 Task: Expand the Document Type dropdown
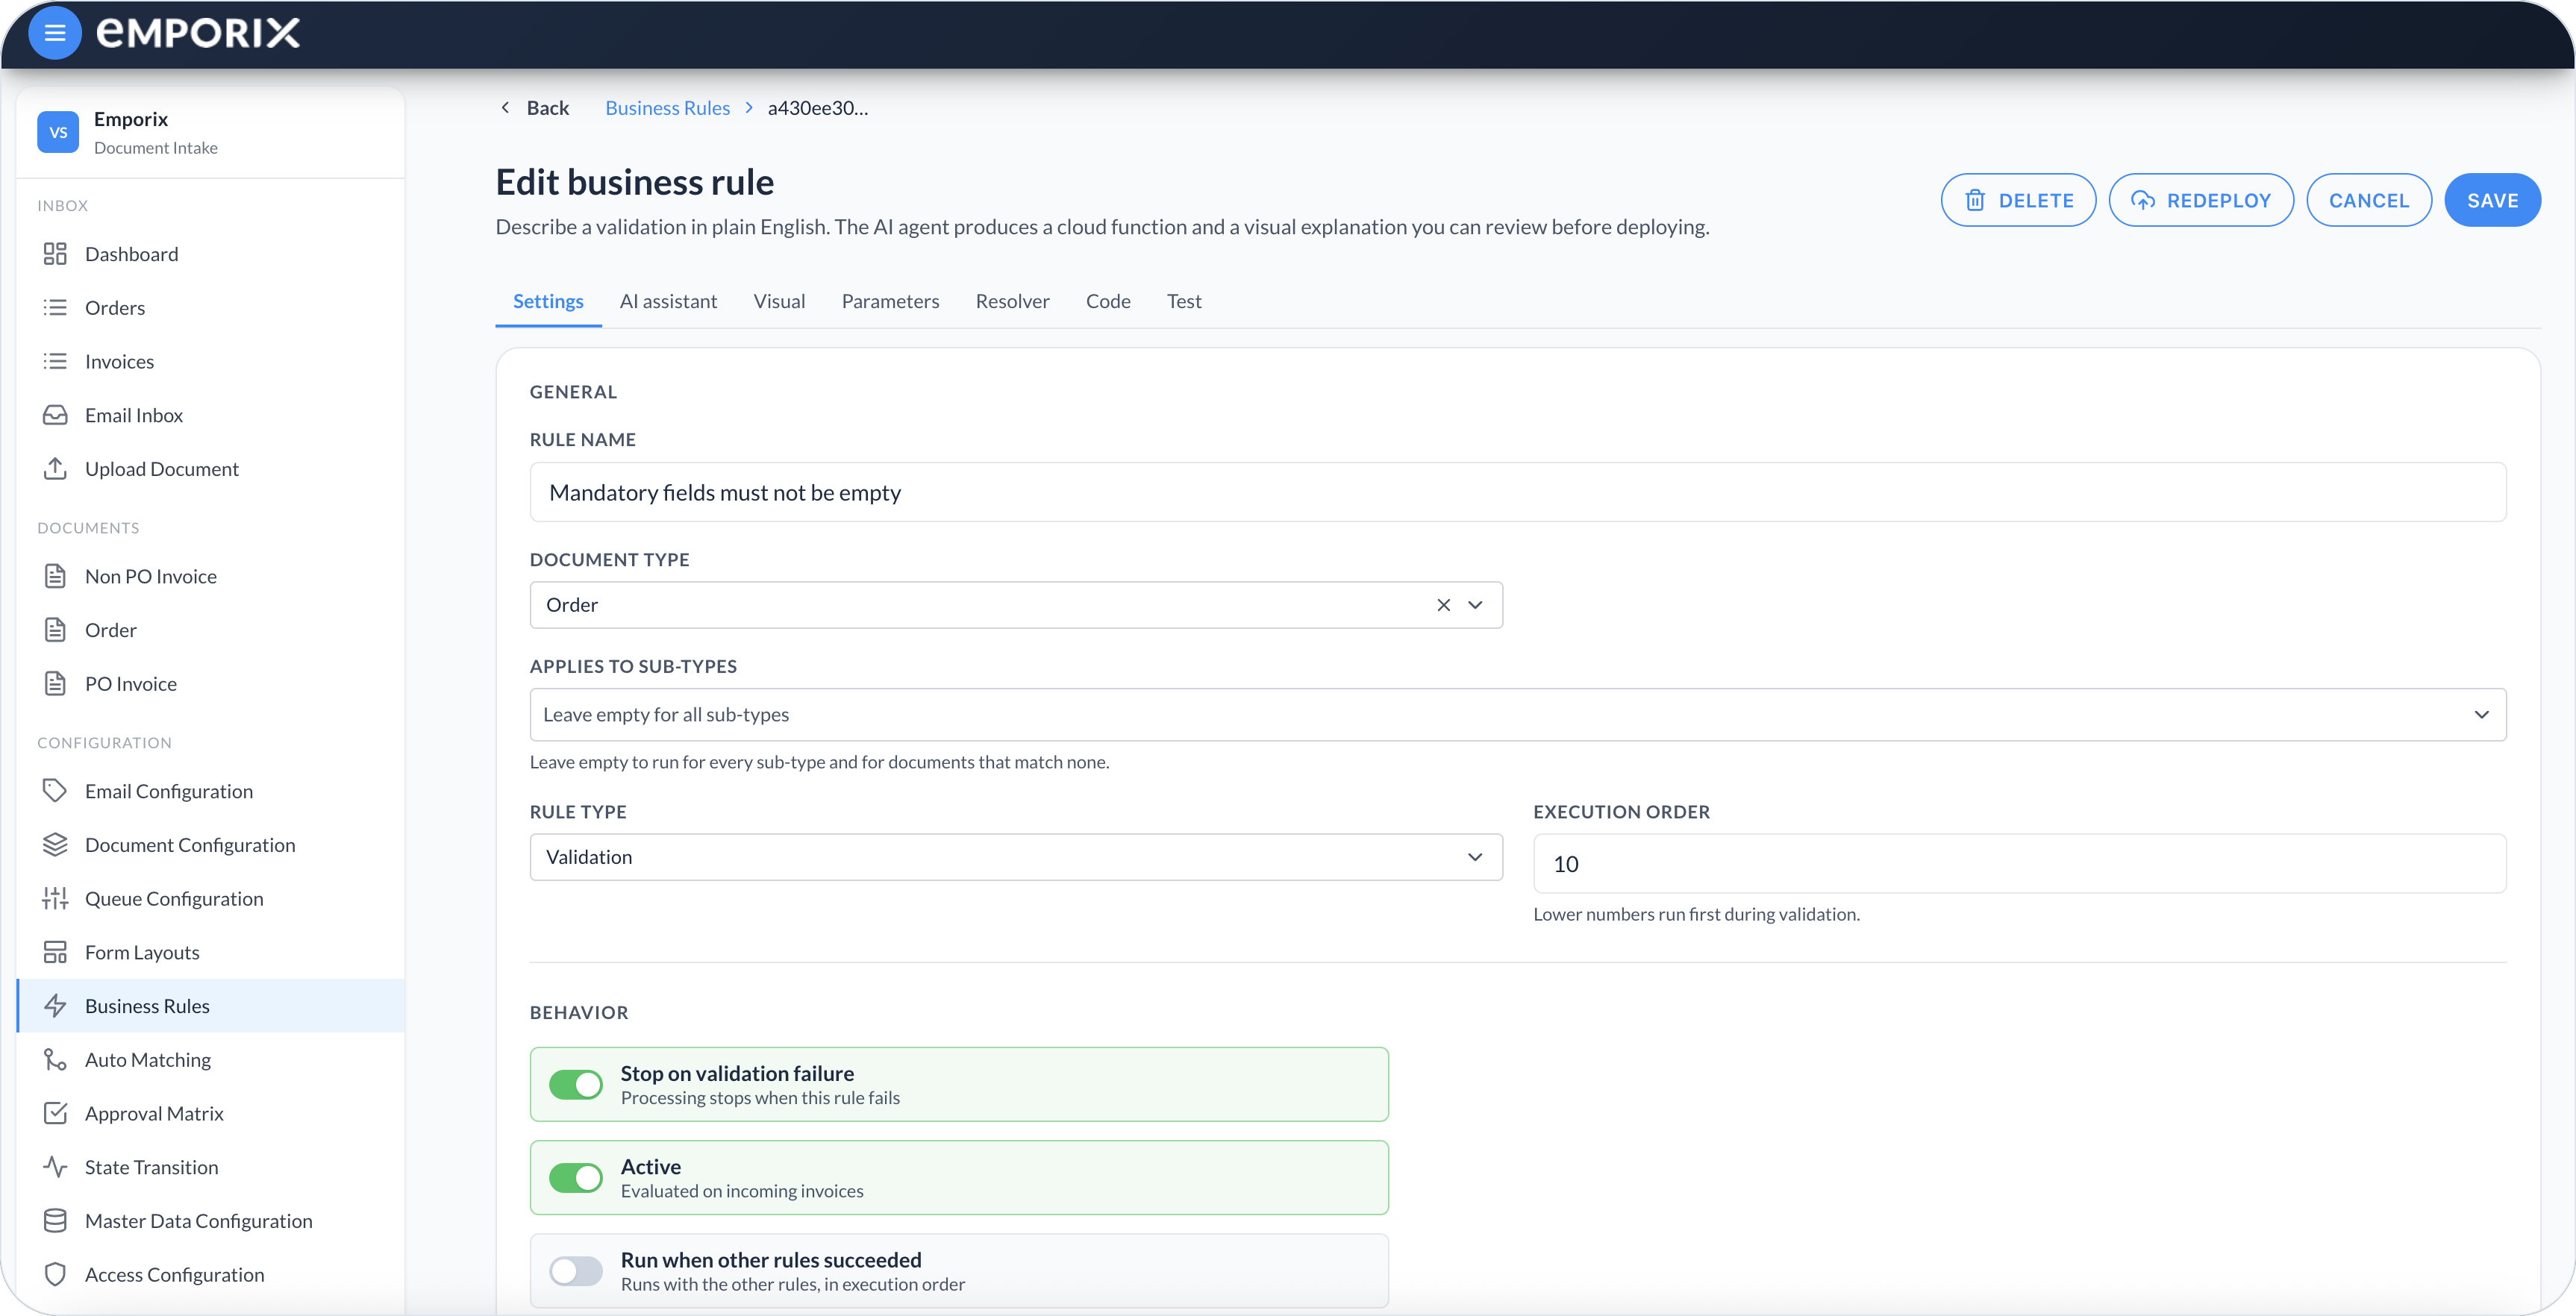[1475, 605]
